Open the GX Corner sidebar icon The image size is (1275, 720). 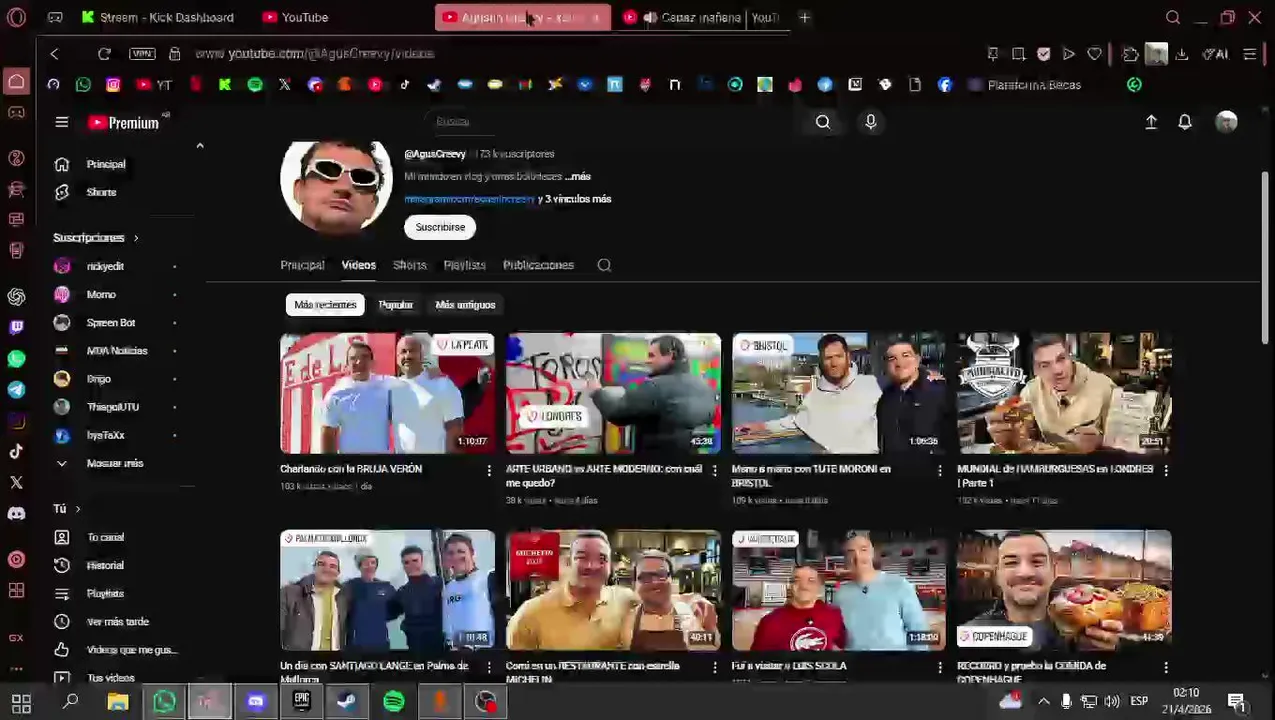[x=16, y=637]
